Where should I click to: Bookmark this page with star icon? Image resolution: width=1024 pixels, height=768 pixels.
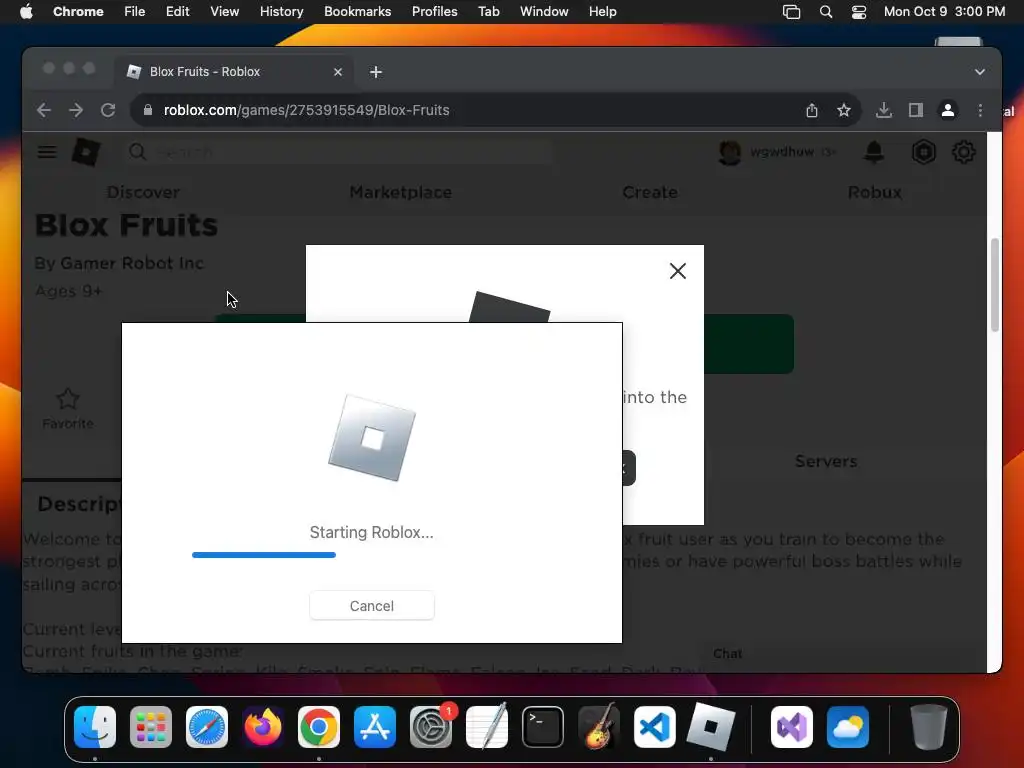click(844, 110)
